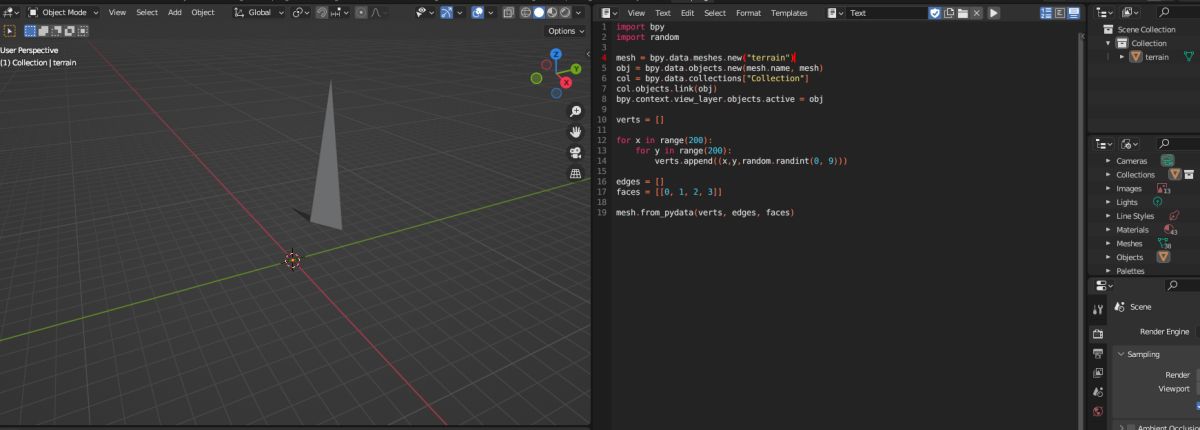The image size is (1200, 430).
Task: Click the Y axis on navigation gizmo
Action: click(575, 69)
